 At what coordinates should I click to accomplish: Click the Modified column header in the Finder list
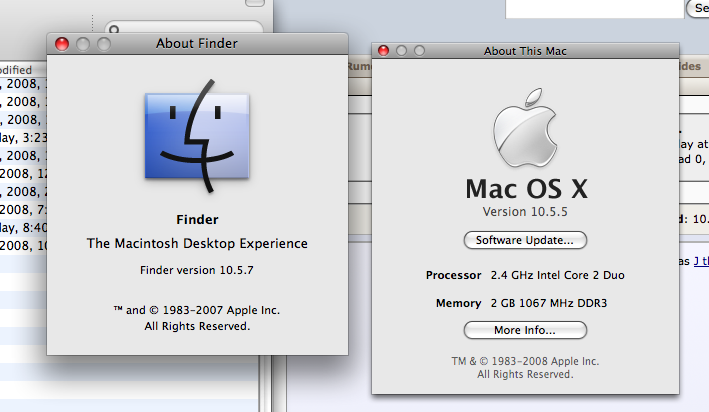point(23,70)
